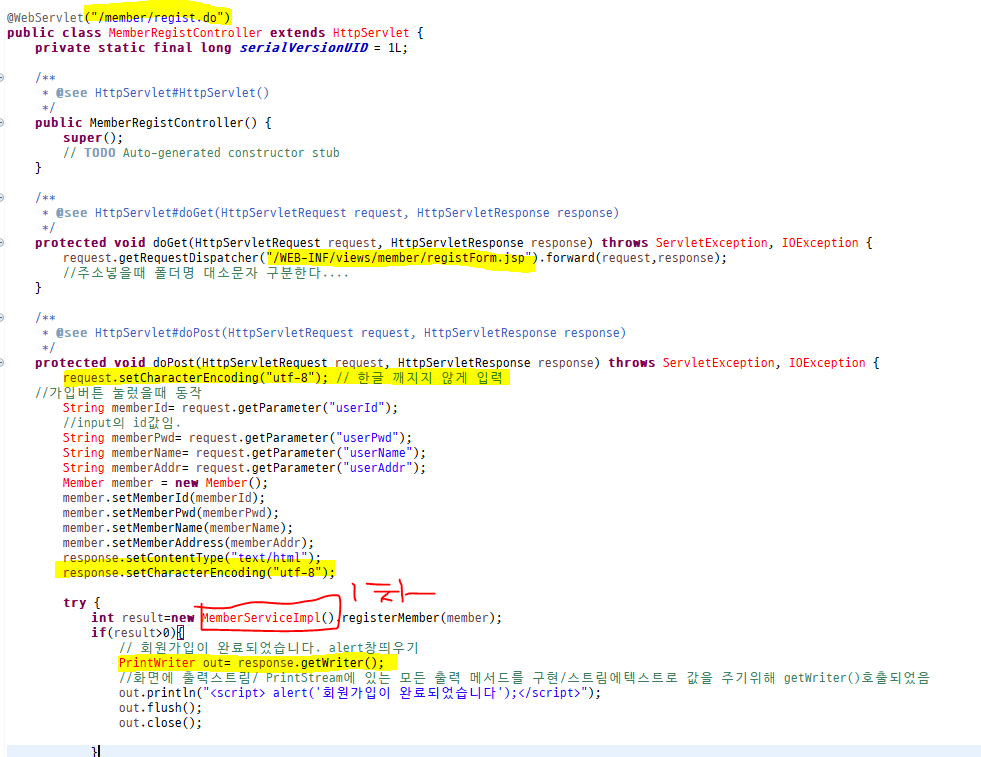The height and width of the screenshot is (757, 981).
Task: Collapse the MemberRegistController constructor fold marker
Action: tap(2, 123)
